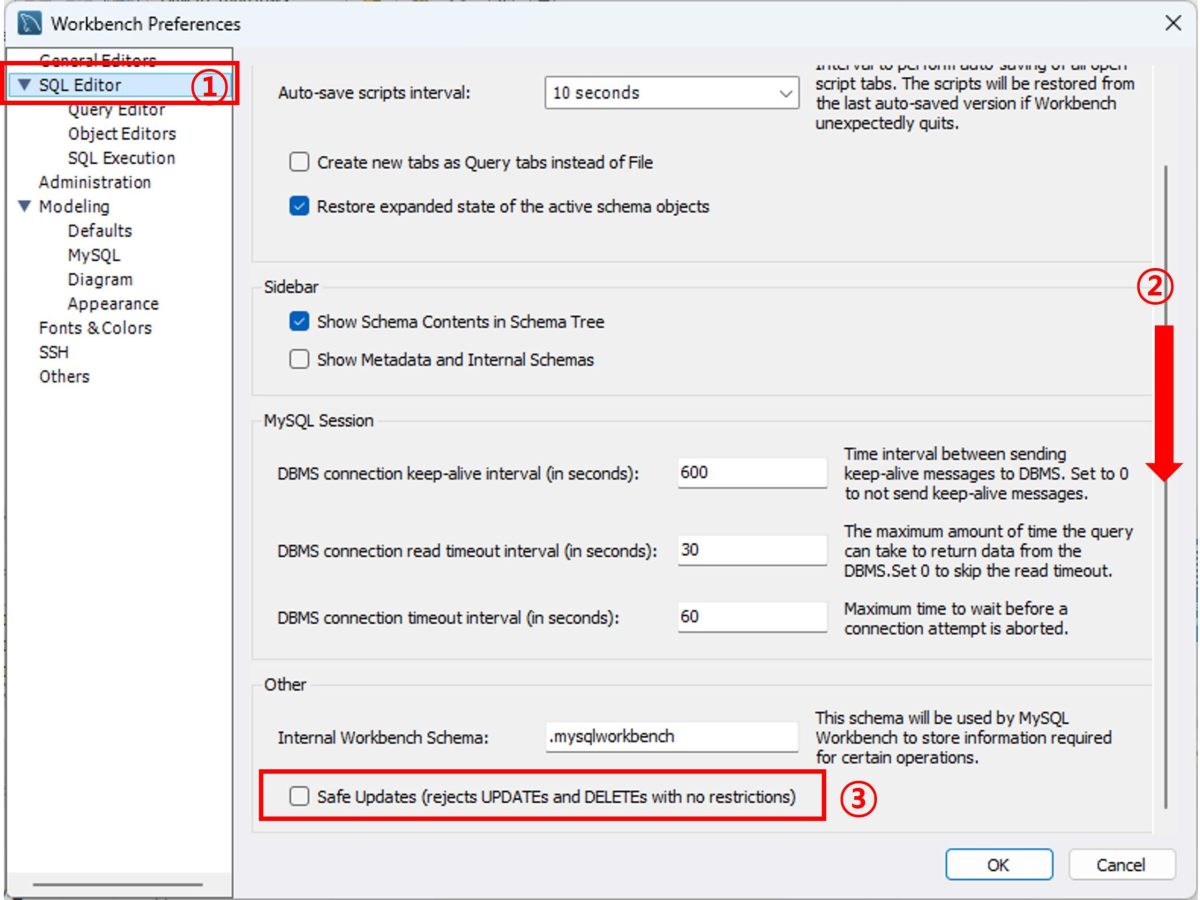The image size is (1200, 900).
Task: Disable Restore expanded state of active schema objects
Action: pyautogui.click(x=299, y=207)
